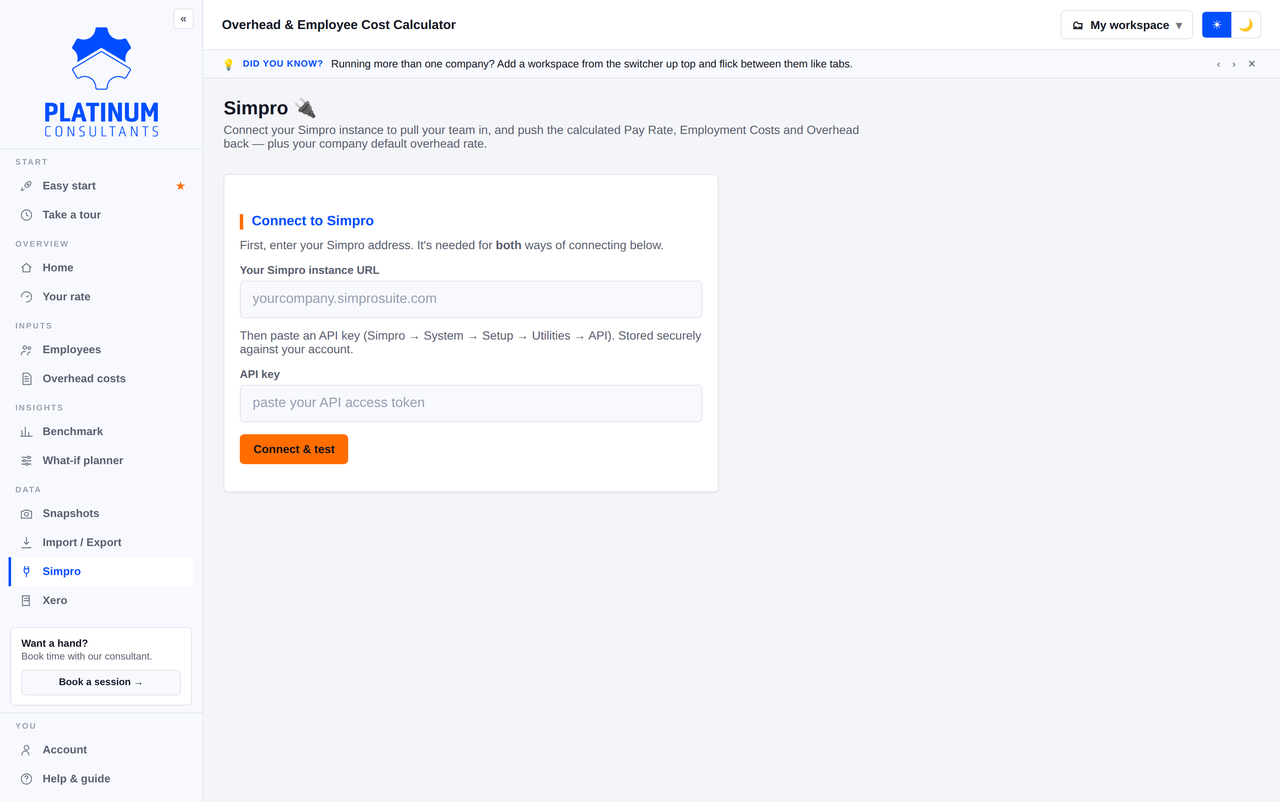The image size is (1280, 802).
Task: Open the Take a tour clock icon
Action: coord(26,215)
